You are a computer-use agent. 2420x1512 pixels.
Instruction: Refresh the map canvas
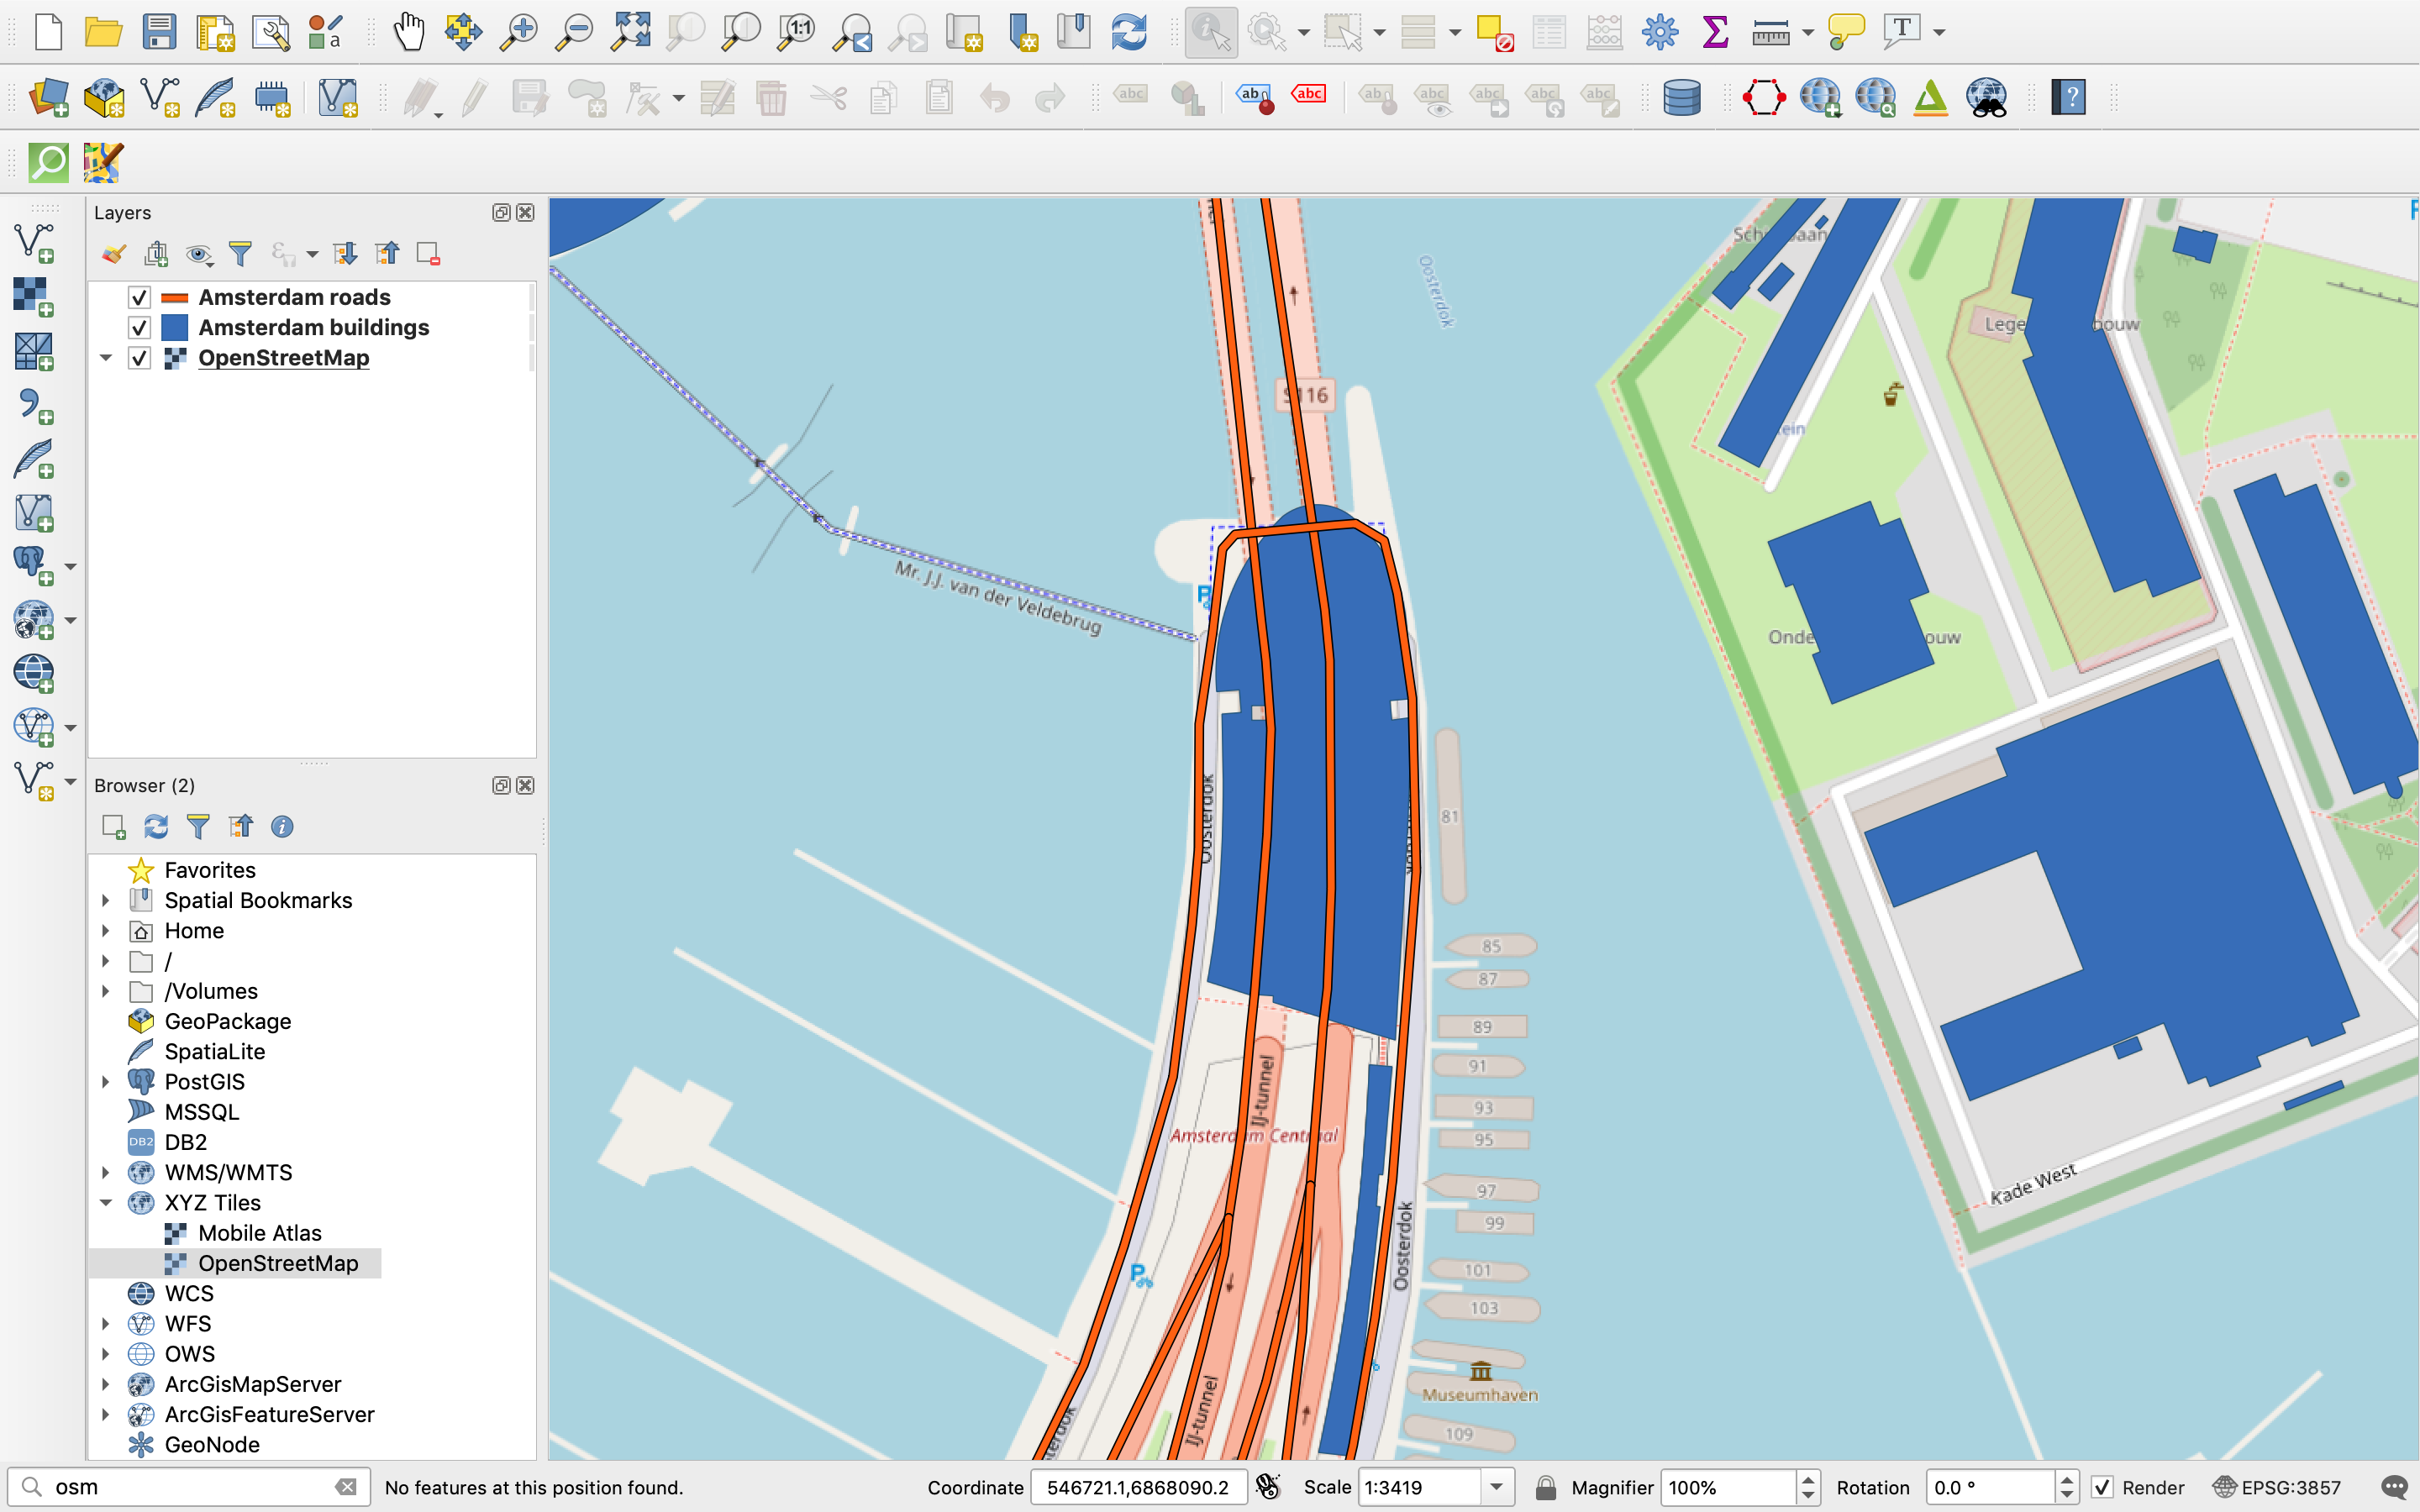tap(1130, 31)
